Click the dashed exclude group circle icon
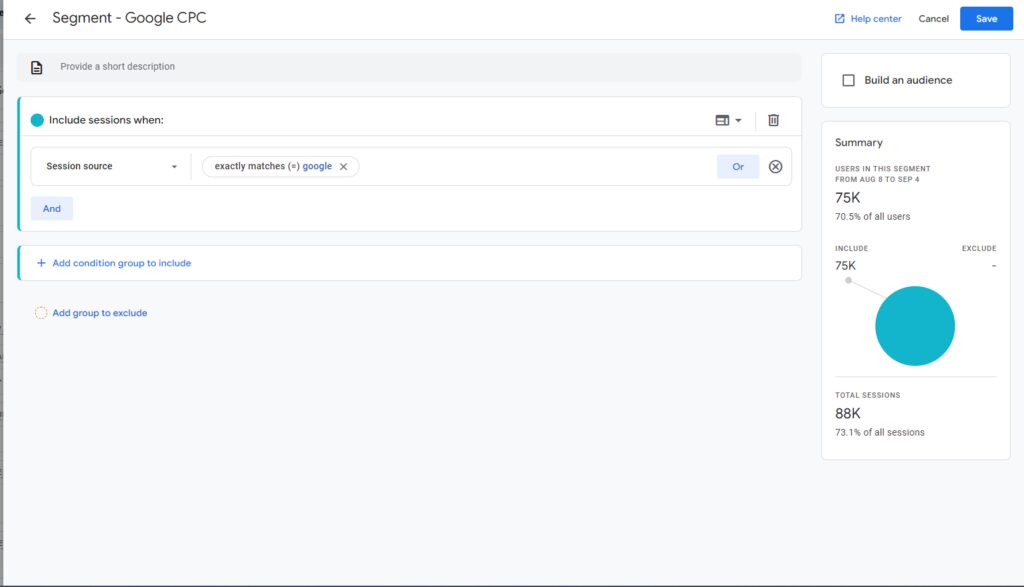The image size is (1024, 587). tap(40, 313)
